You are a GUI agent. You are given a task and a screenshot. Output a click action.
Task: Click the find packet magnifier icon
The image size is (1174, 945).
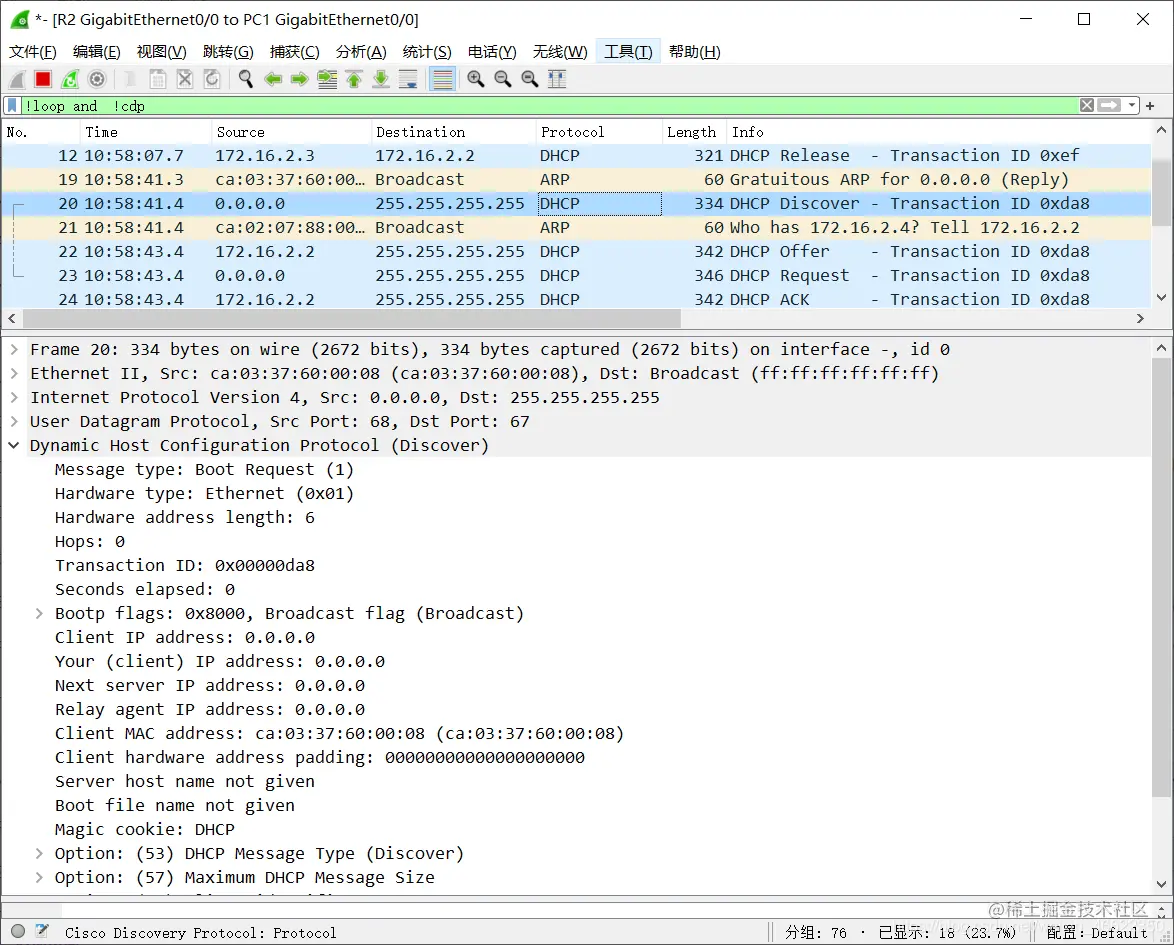click(x=246, y=79)
